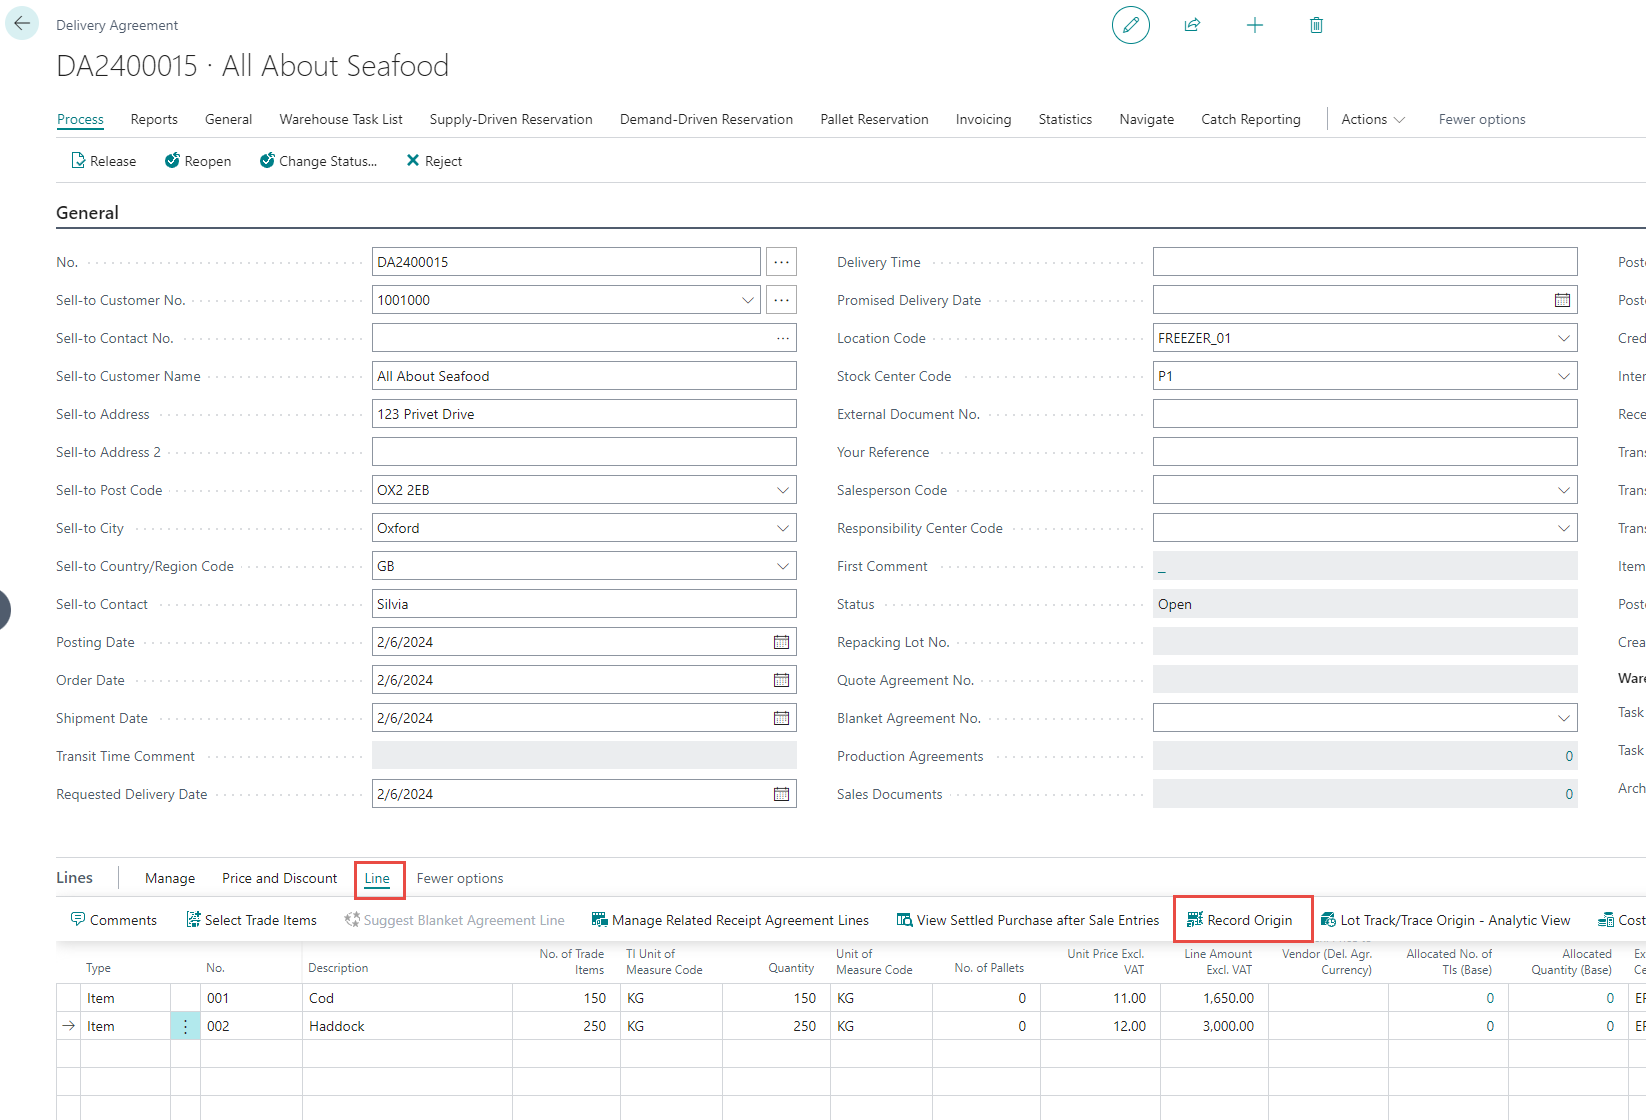Switch to the Catch Reporting tab
The width and height of the screenshot is (1646, 1120).
pyautogui.click(x=1250, y=119)
